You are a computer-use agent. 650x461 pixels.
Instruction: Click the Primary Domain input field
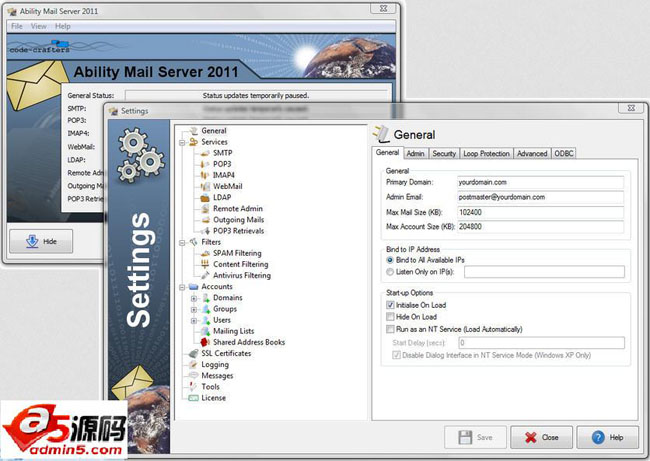(x=541, y=182)
